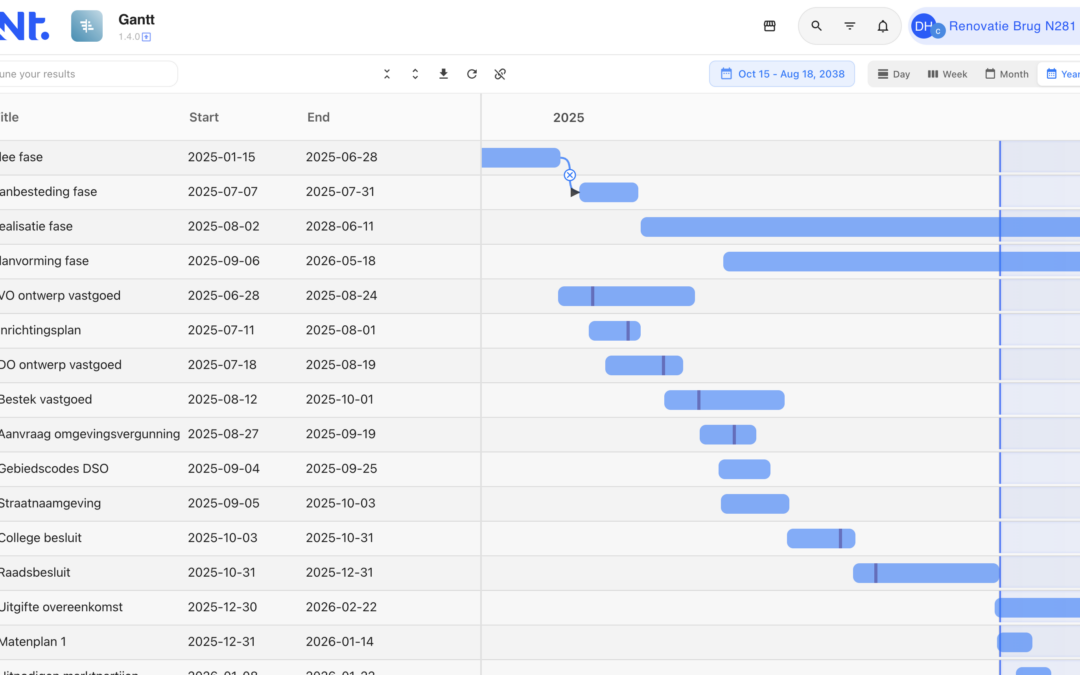Viewport: 1080px width, 675px height.
Task: Select the Inrichtingsplan timeline bar
Action: pos(614,331)
